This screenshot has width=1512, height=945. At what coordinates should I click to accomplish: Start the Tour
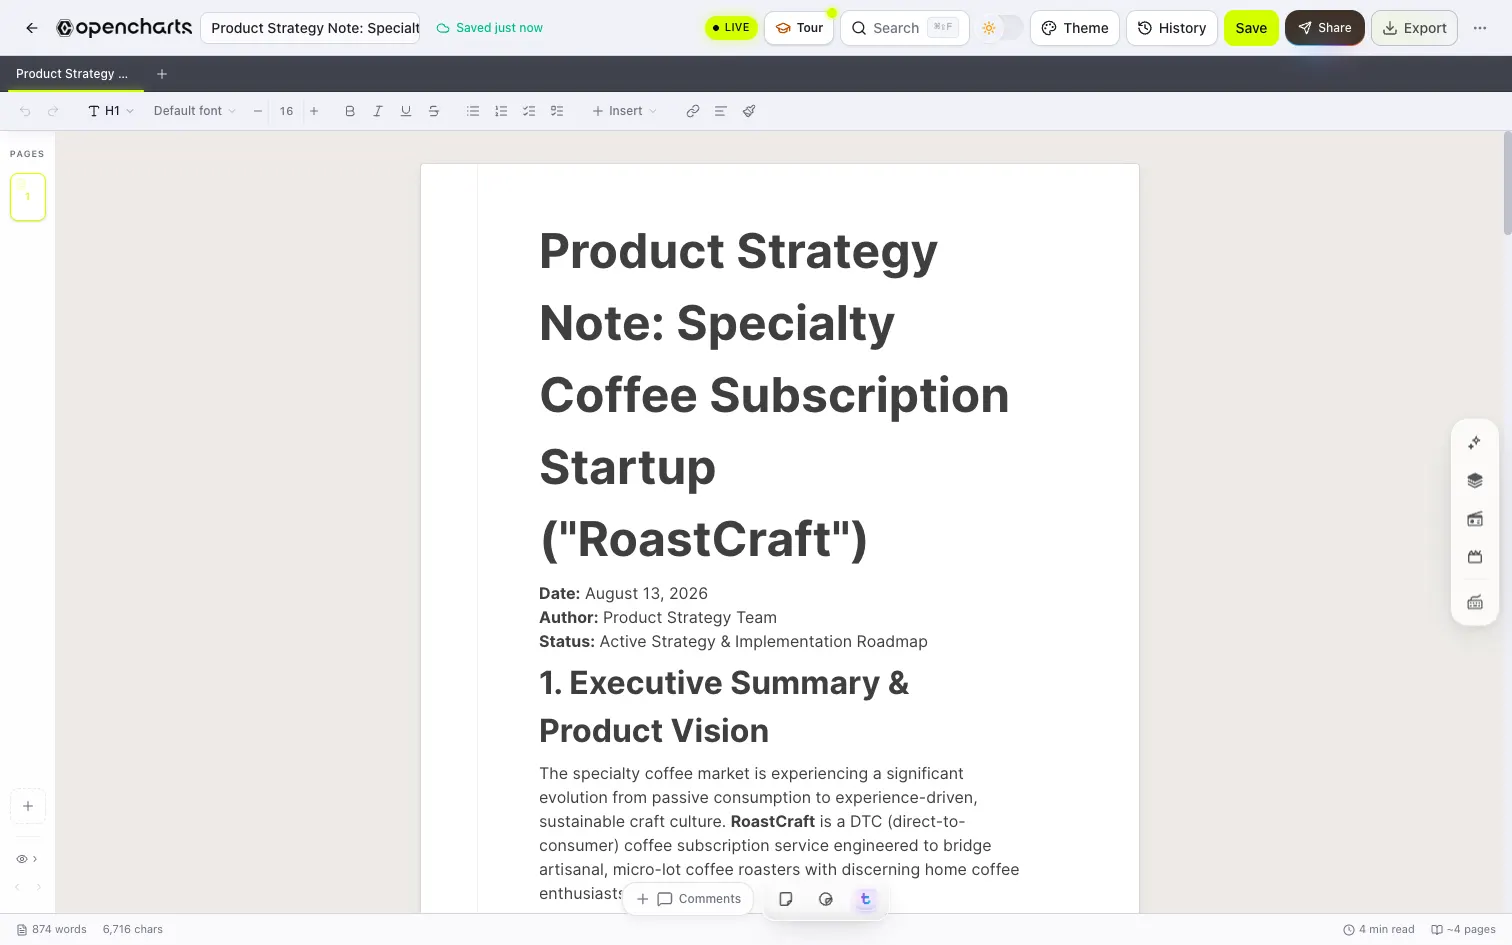[x=799, y=28]
